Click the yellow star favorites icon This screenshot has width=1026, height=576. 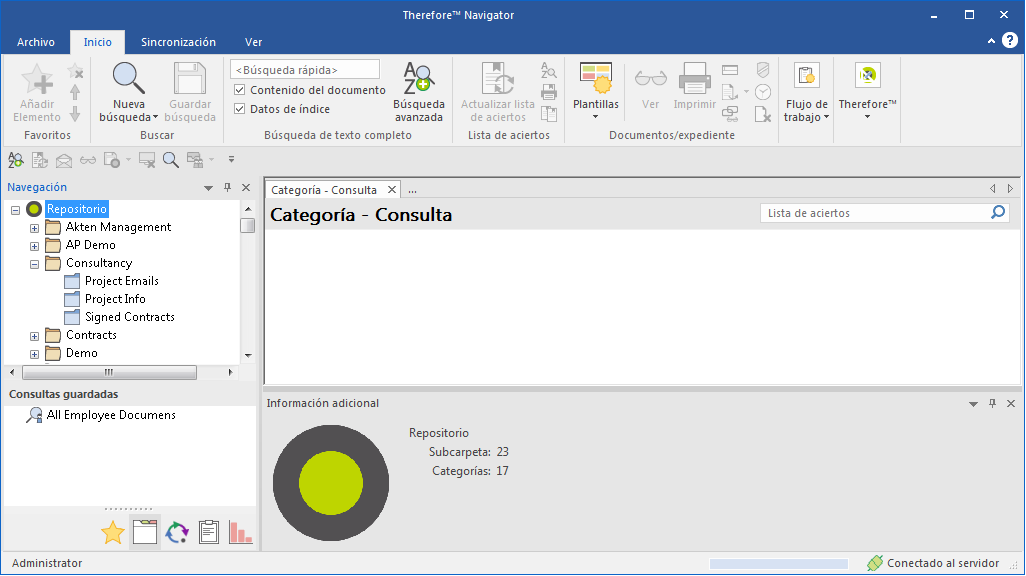tap(113, 533)
